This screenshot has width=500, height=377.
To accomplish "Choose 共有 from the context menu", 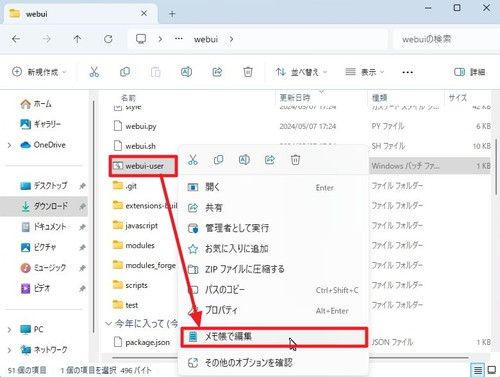I will click(273, 208).
